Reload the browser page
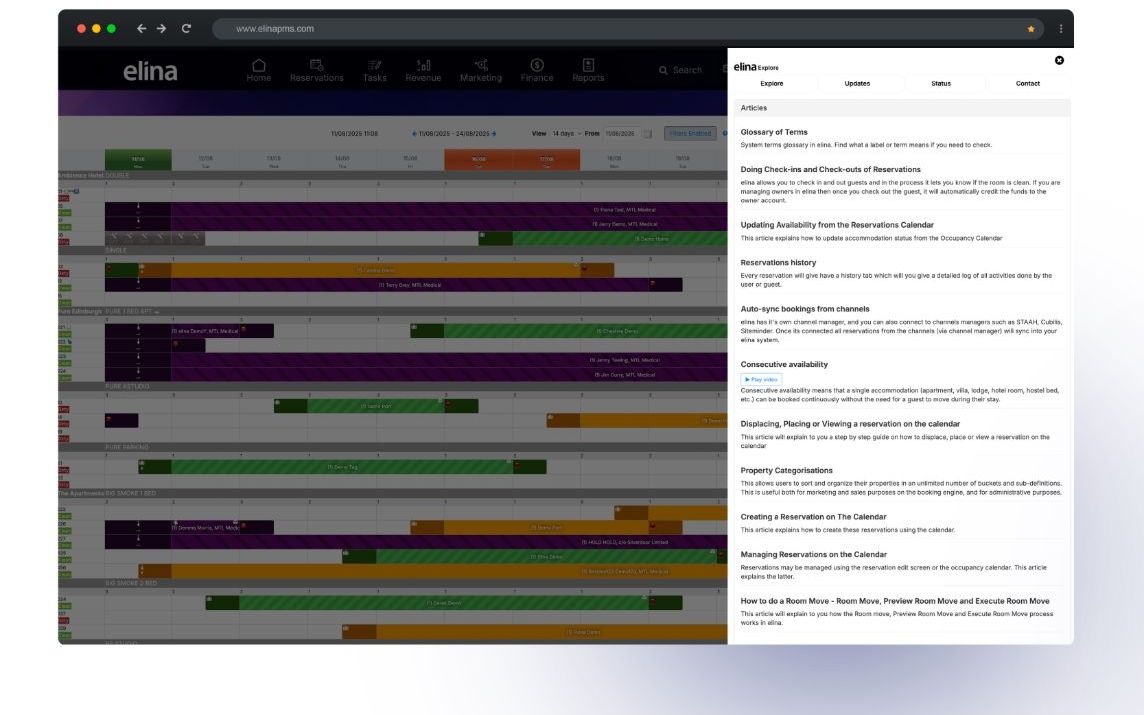 point(186,28)
